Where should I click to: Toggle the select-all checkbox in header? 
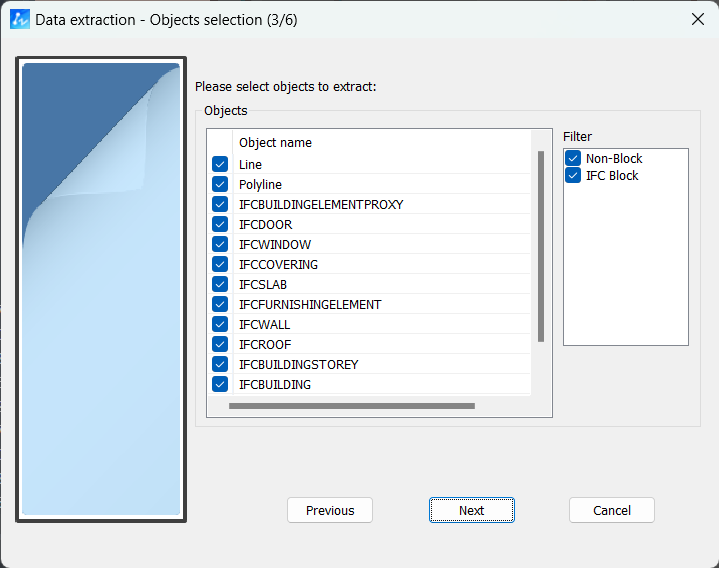click(220, 143)
